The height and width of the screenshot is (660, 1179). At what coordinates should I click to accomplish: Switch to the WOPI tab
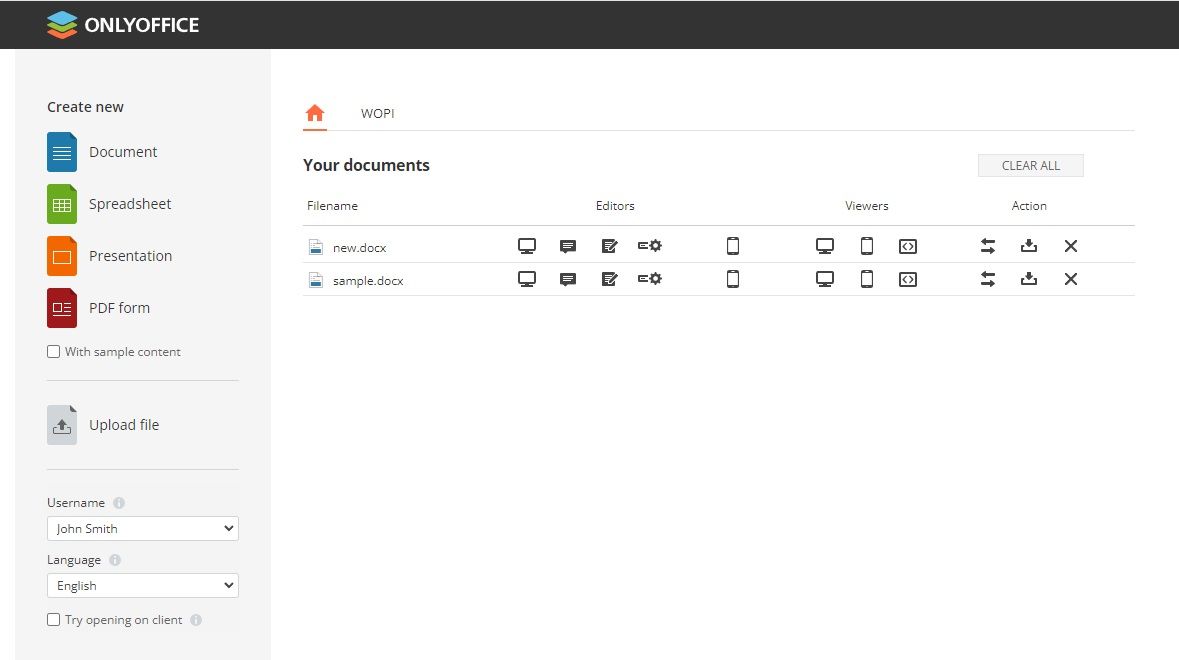(377, 113)
